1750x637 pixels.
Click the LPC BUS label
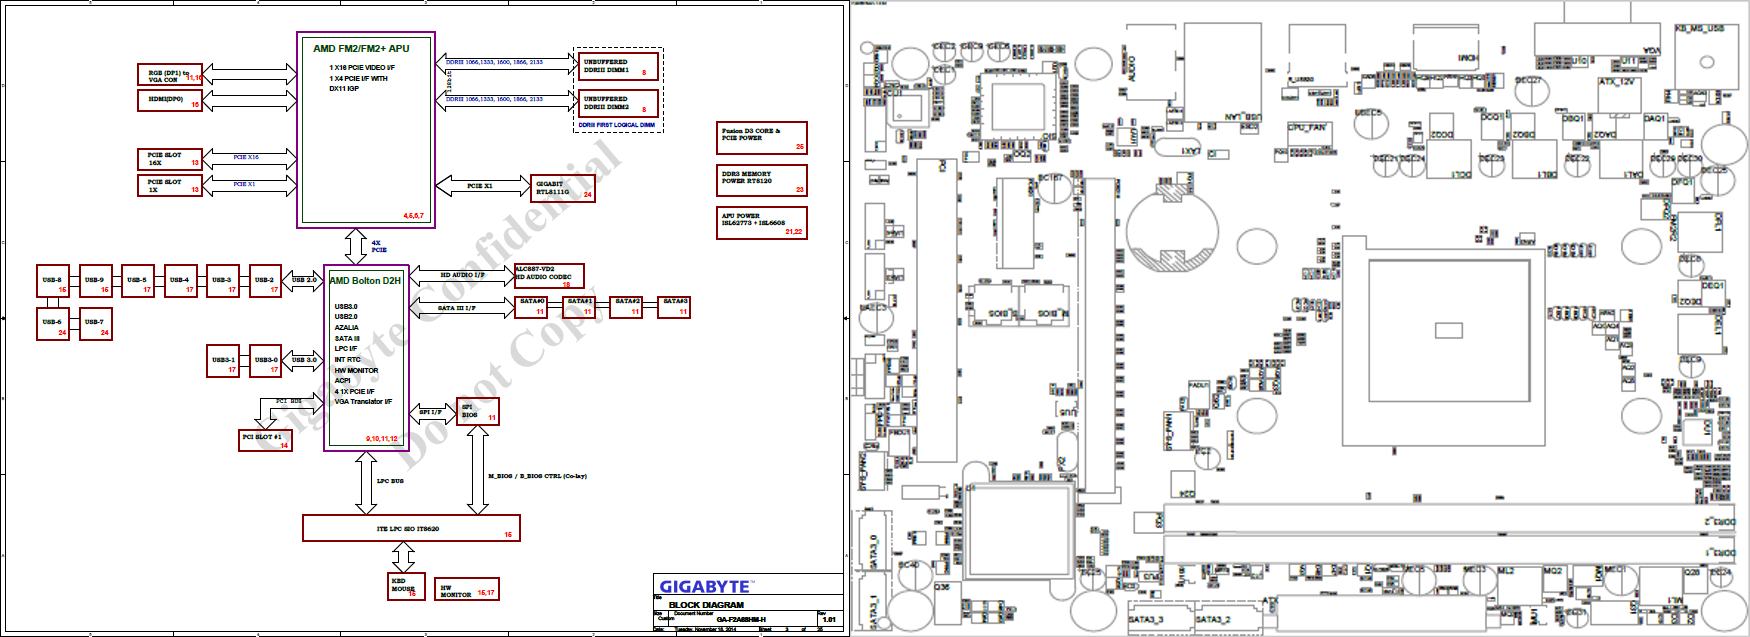(390, 481)
